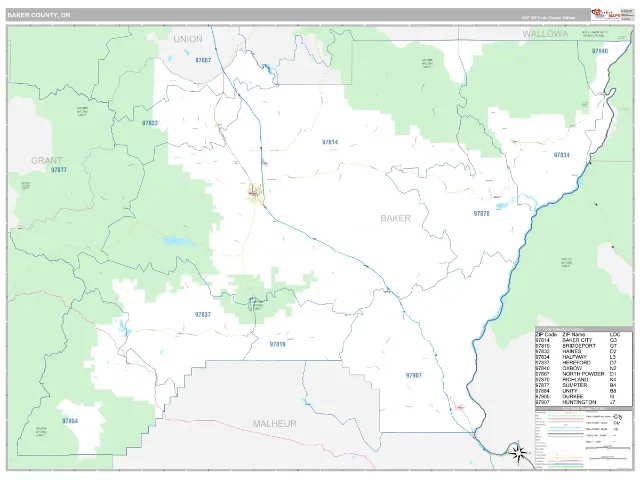Image resolution: width=640 pixels, height=480 pixels.
Task: Select UNITY in the legend table
Action: [570, 391]
